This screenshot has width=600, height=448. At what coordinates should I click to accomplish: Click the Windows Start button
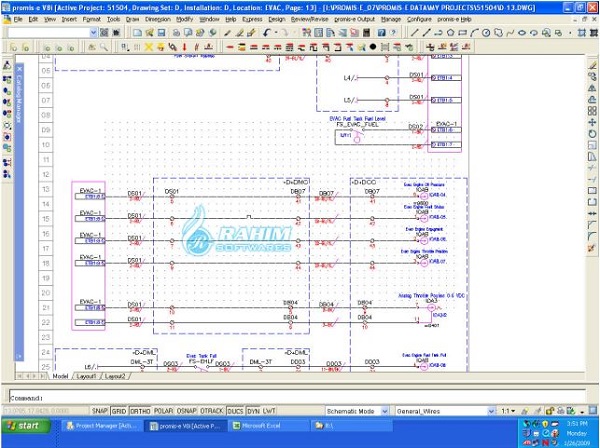[x=24, y=426]
